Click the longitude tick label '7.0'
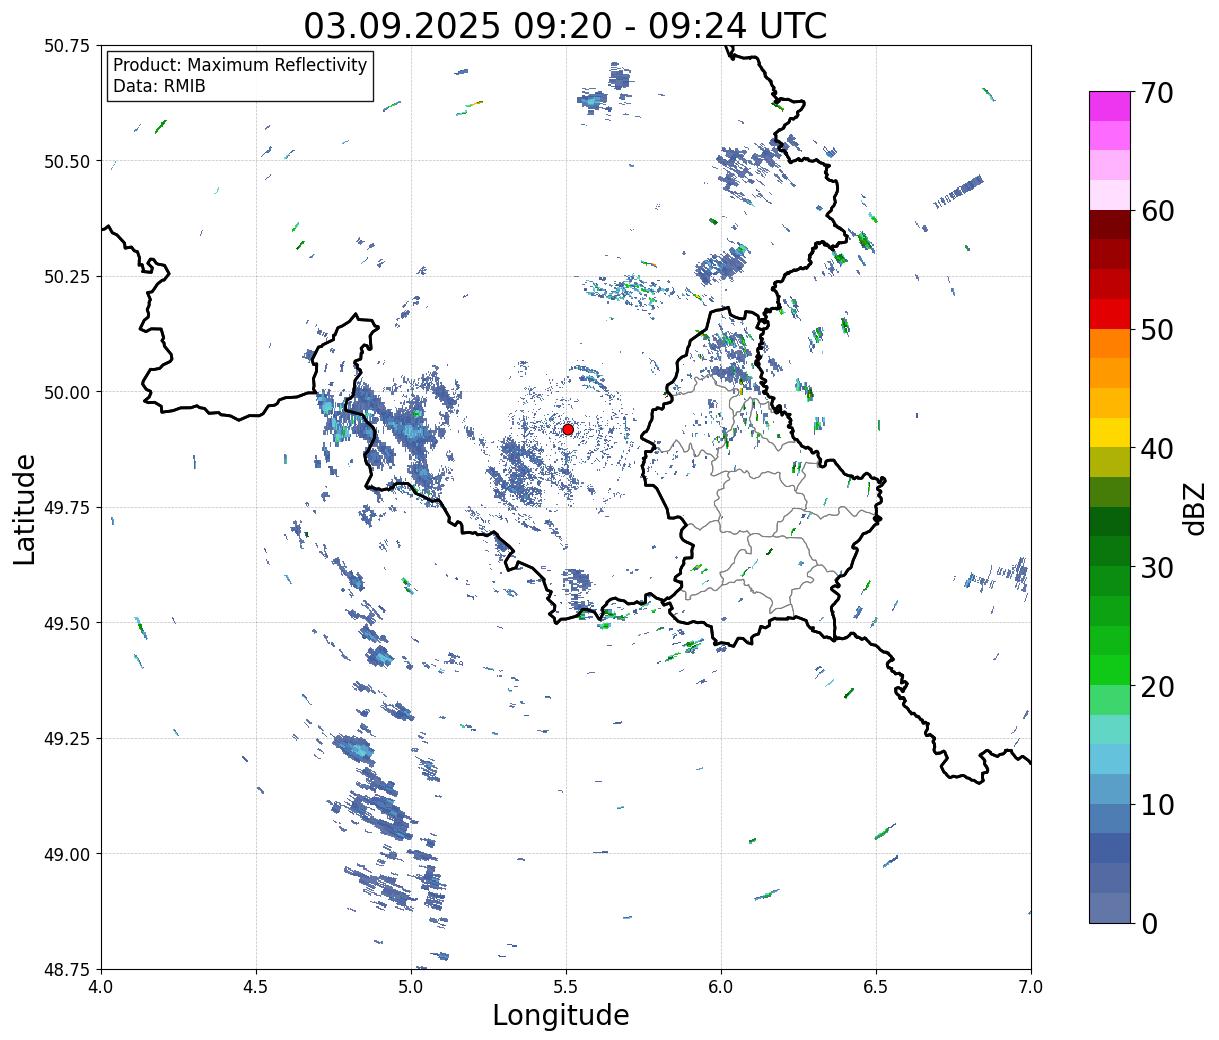 coord(1031,987)
